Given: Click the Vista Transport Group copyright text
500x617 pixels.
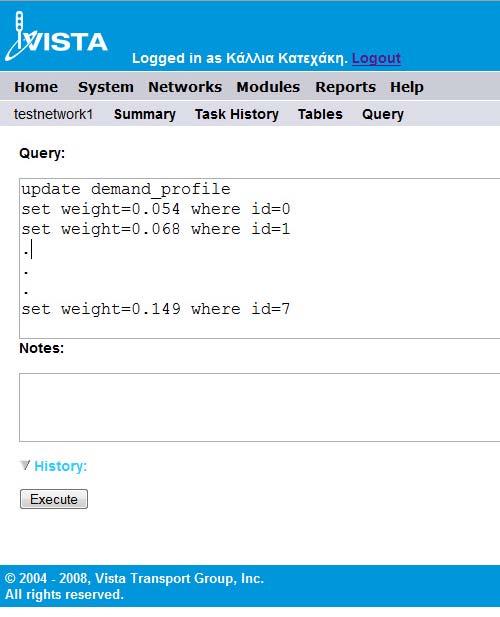Looking at the screenshot, I should 134,586.
